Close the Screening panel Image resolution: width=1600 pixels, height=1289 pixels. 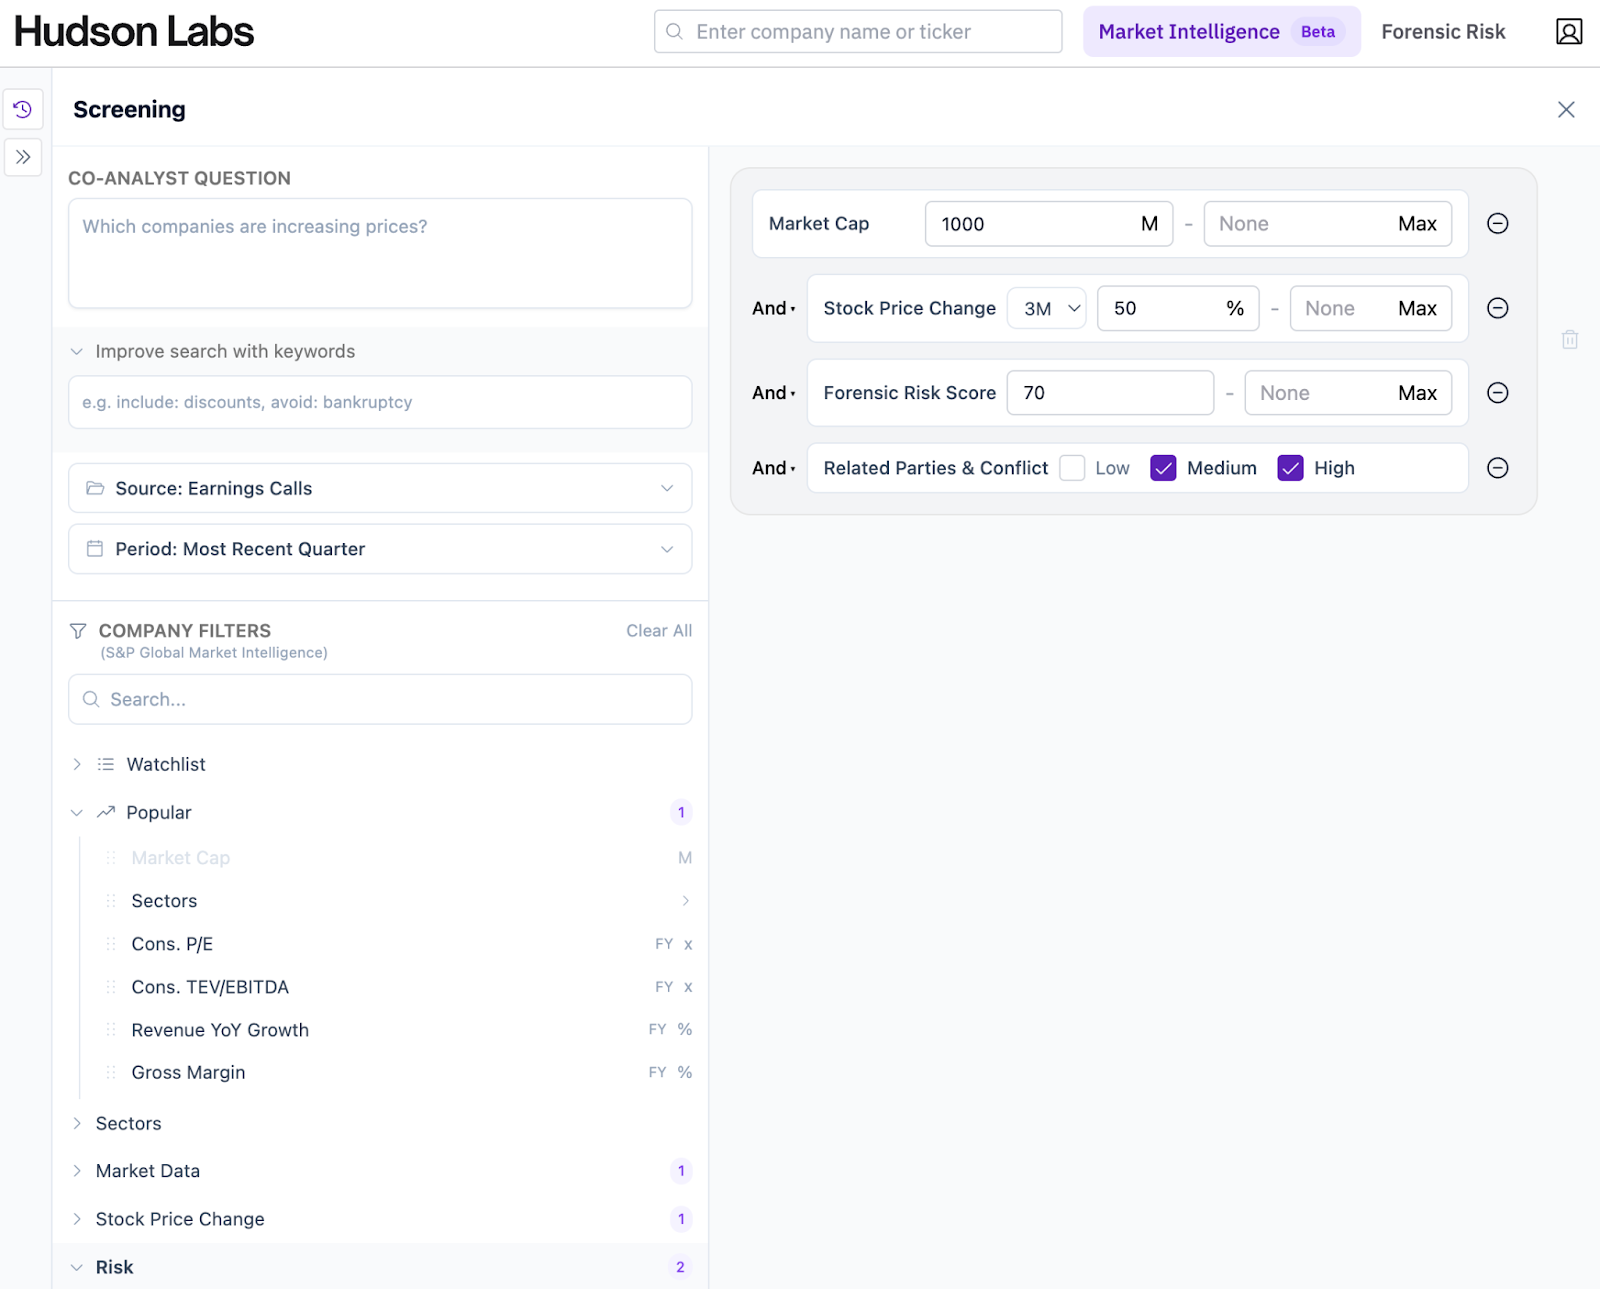point(1565,110)
